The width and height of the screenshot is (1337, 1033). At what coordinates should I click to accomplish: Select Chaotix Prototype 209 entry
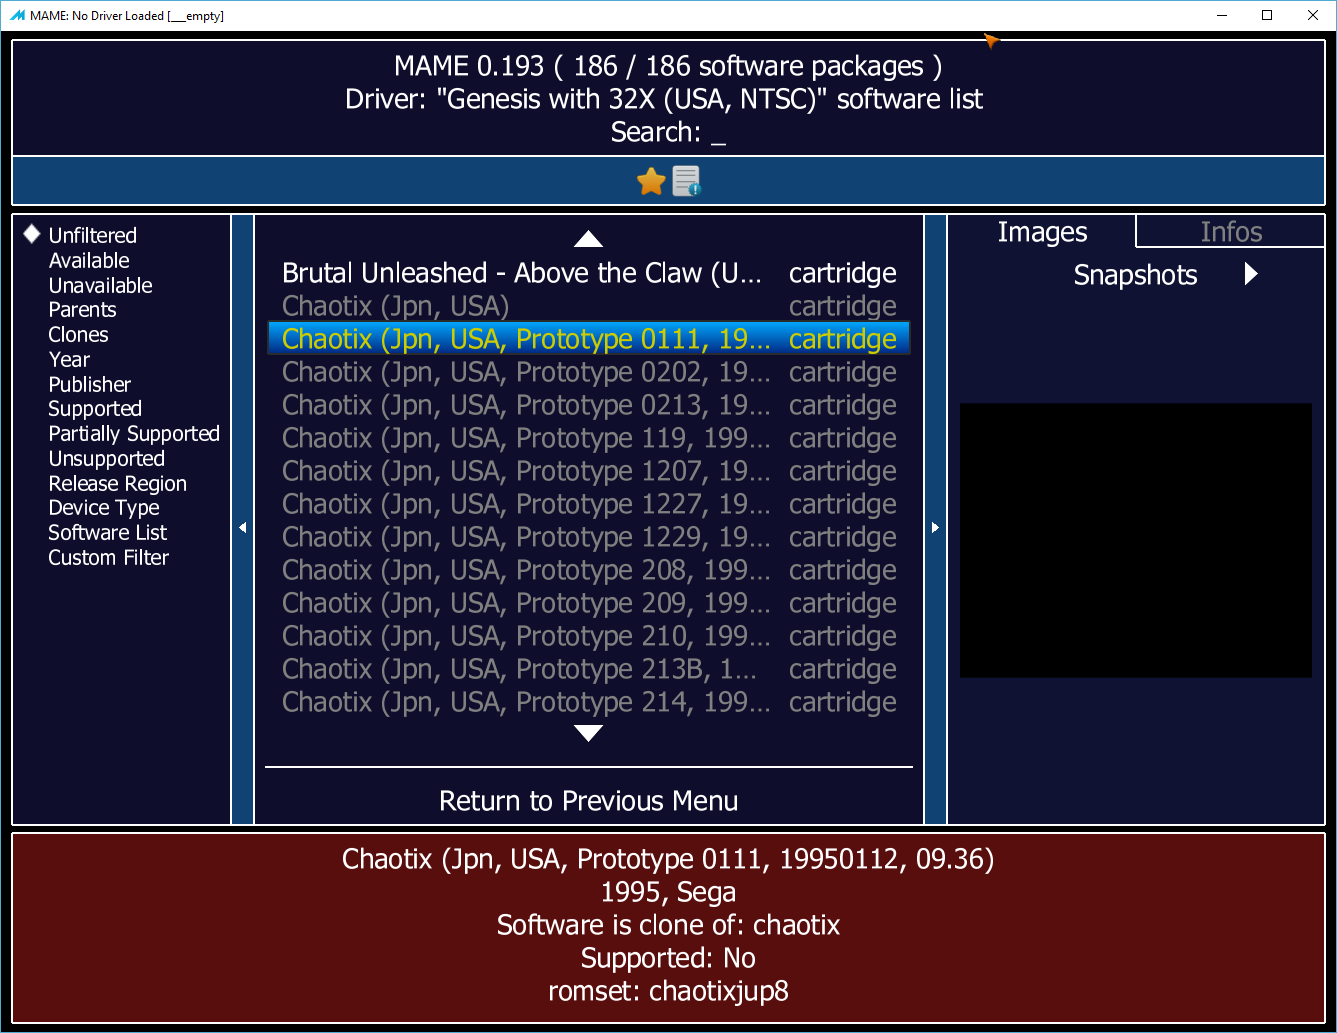[x=589, y=603]
